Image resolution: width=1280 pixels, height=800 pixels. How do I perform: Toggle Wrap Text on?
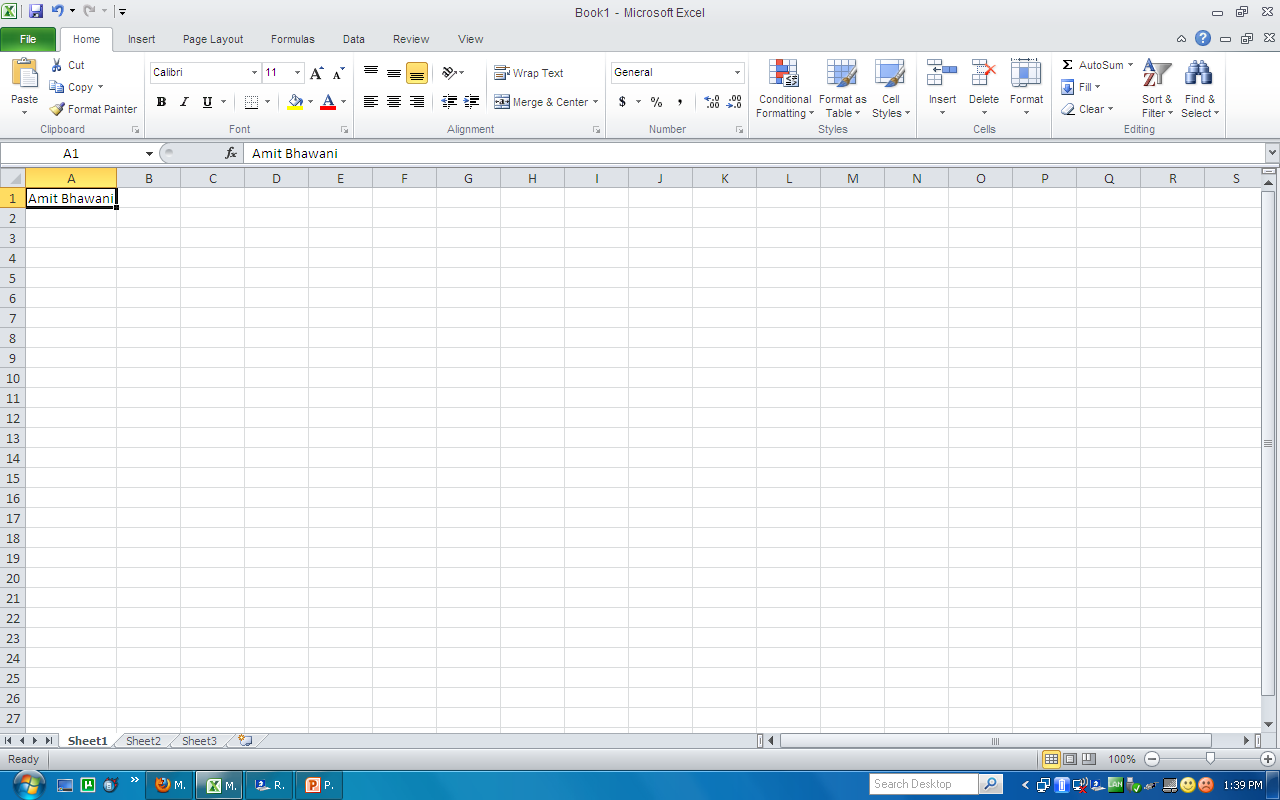[x=528, y=72]
